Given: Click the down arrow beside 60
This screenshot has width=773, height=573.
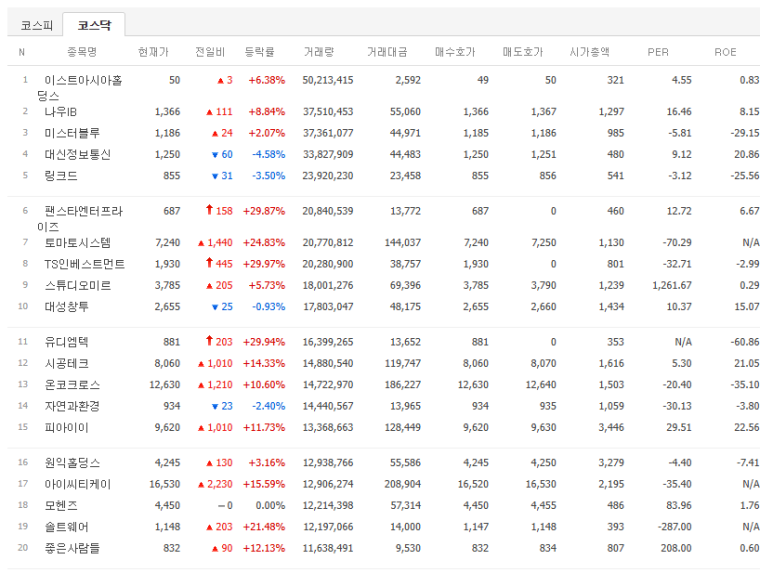Looking at the screenshot, I should pos(215,155).
